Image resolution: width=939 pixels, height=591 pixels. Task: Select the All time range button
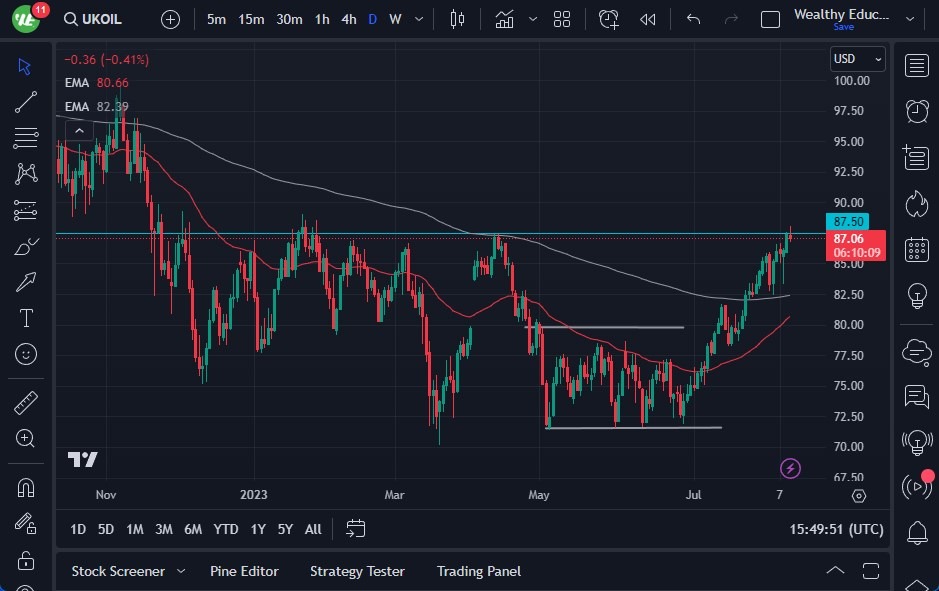313,529
